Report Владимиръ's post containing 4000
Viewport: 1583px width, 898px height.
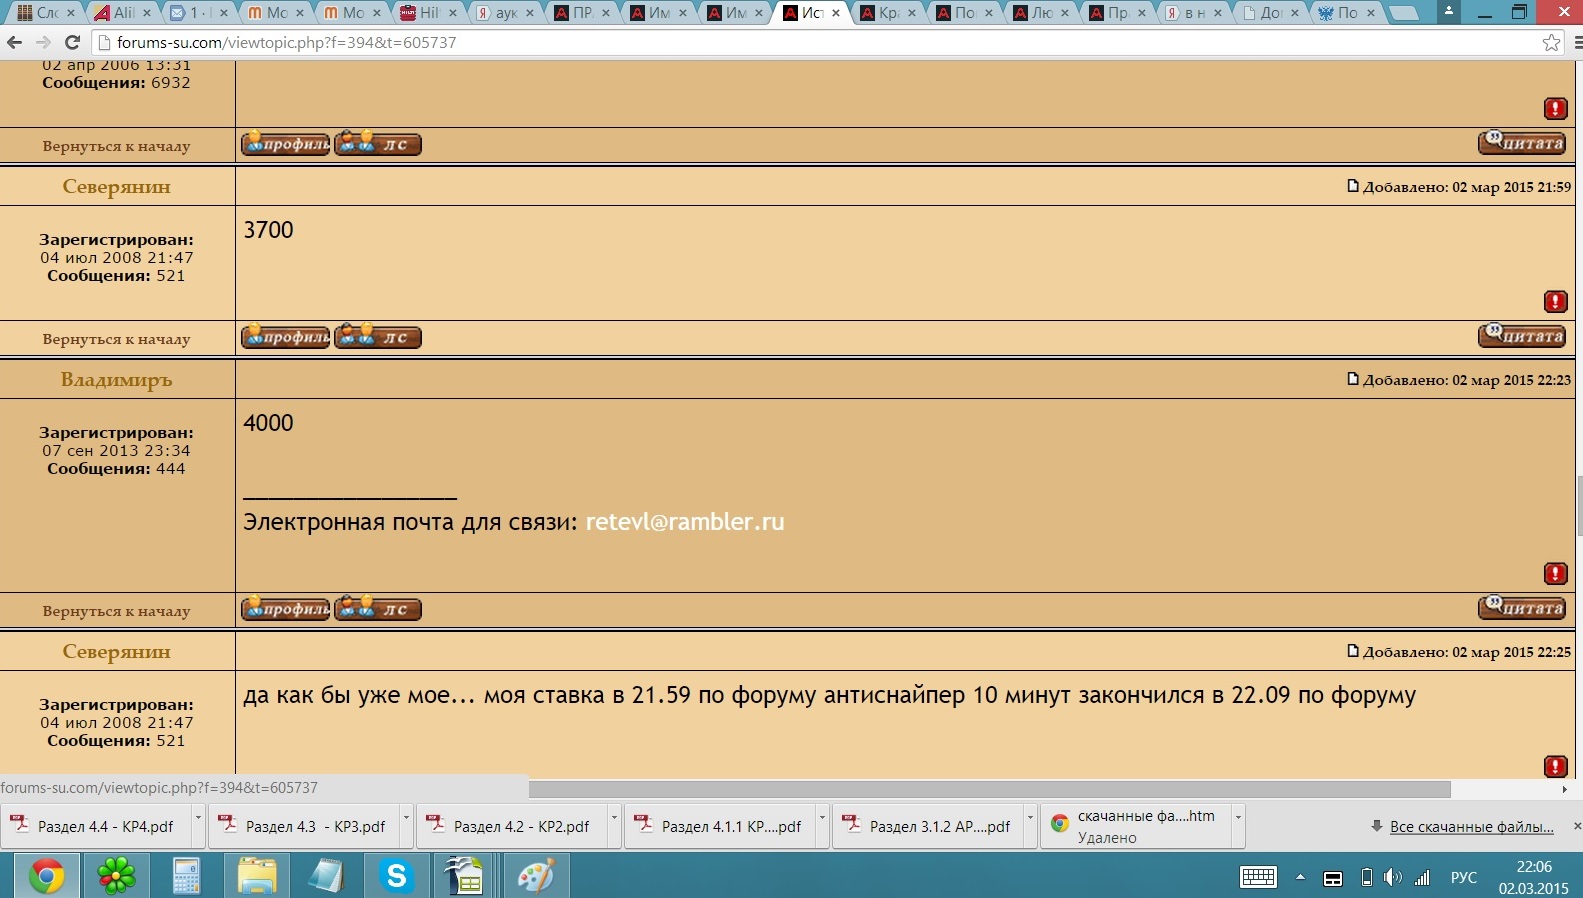tap(1555, 573)
